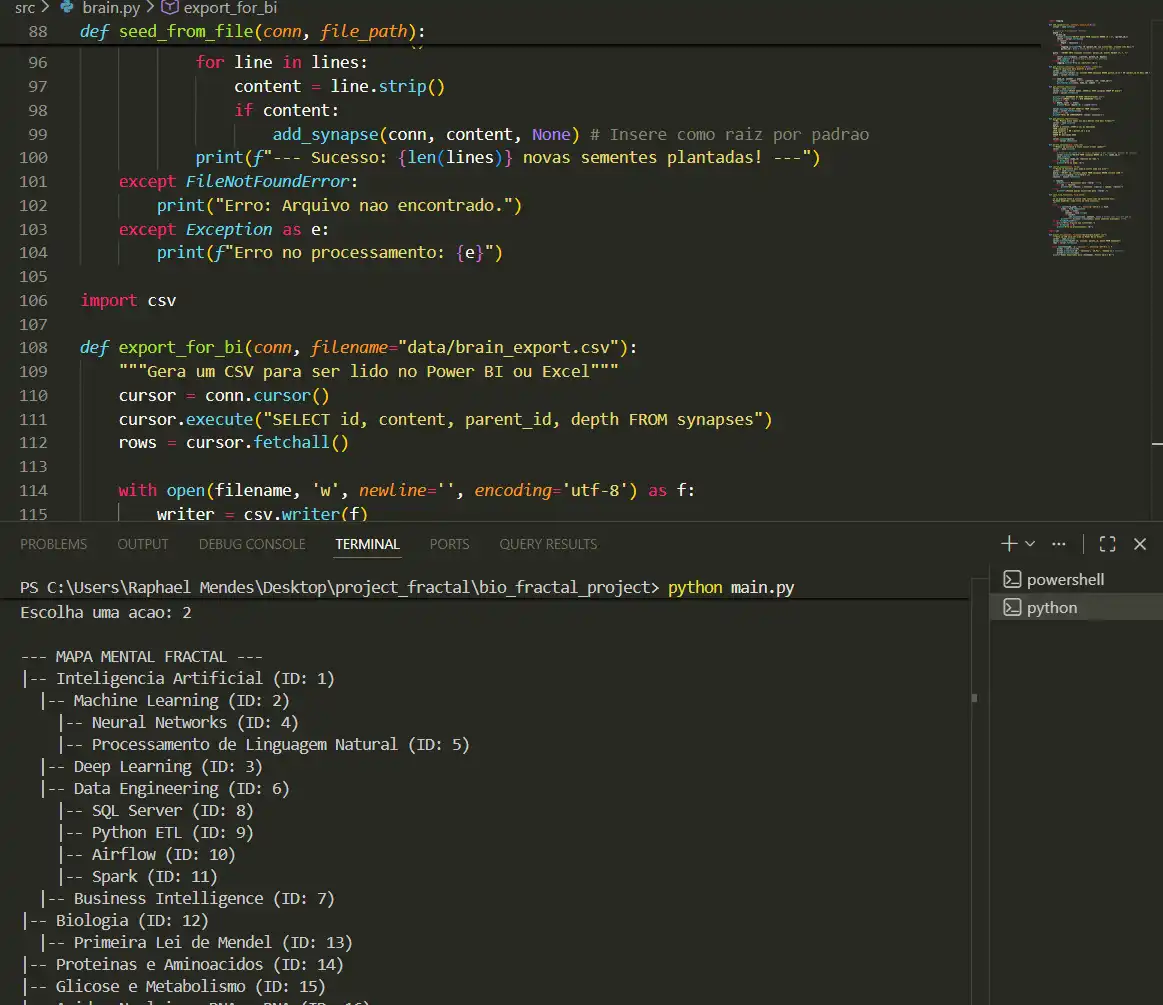The width and height of the screenshot is (1163, 1005).
Task: Maximize the panel size
Action: pyautogui.click(x=1107, y=544)
